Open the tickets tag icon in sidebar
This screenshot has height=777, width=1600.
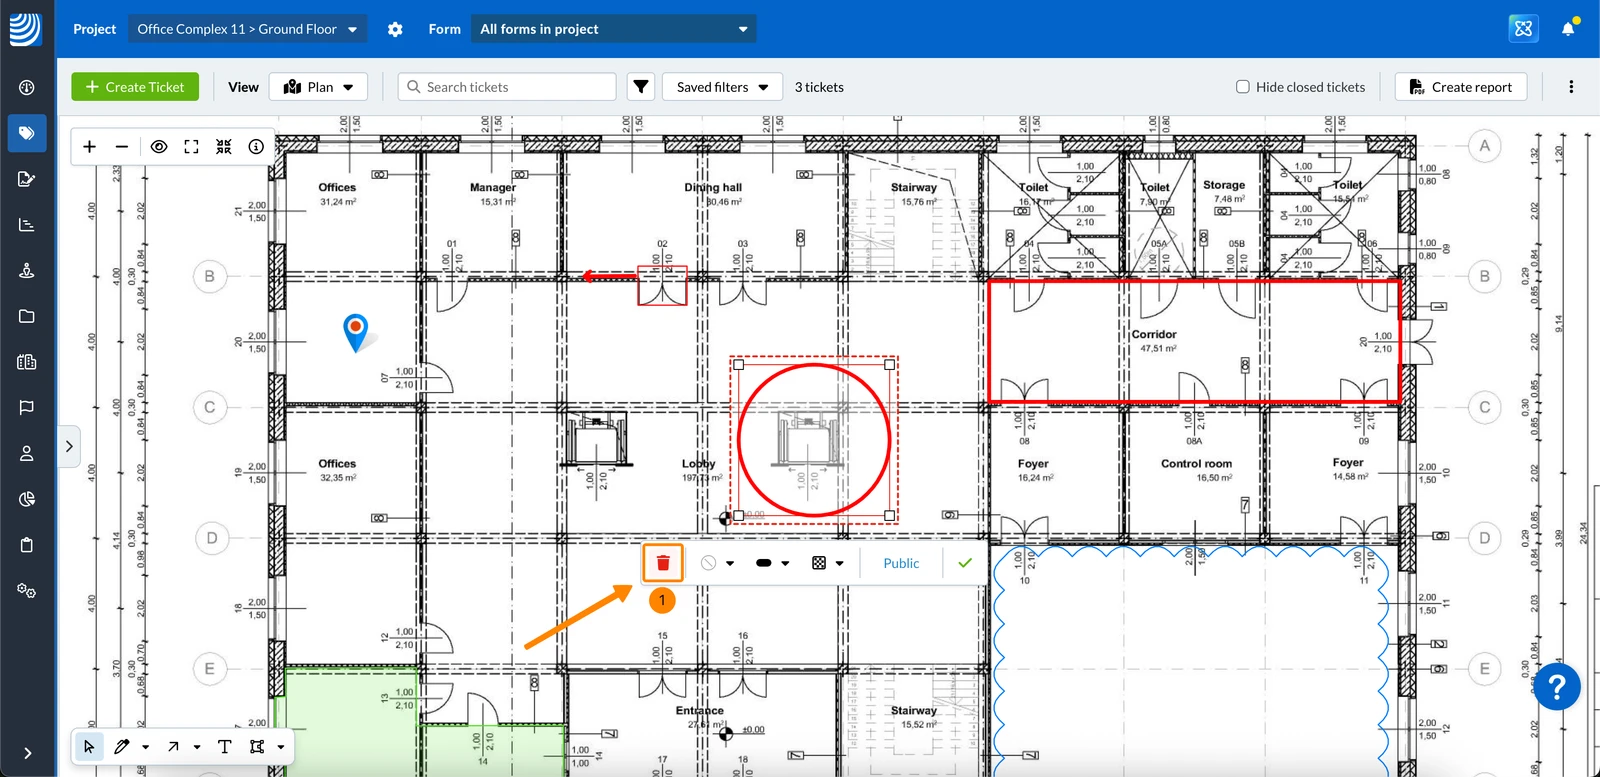[x=27, y=133]
